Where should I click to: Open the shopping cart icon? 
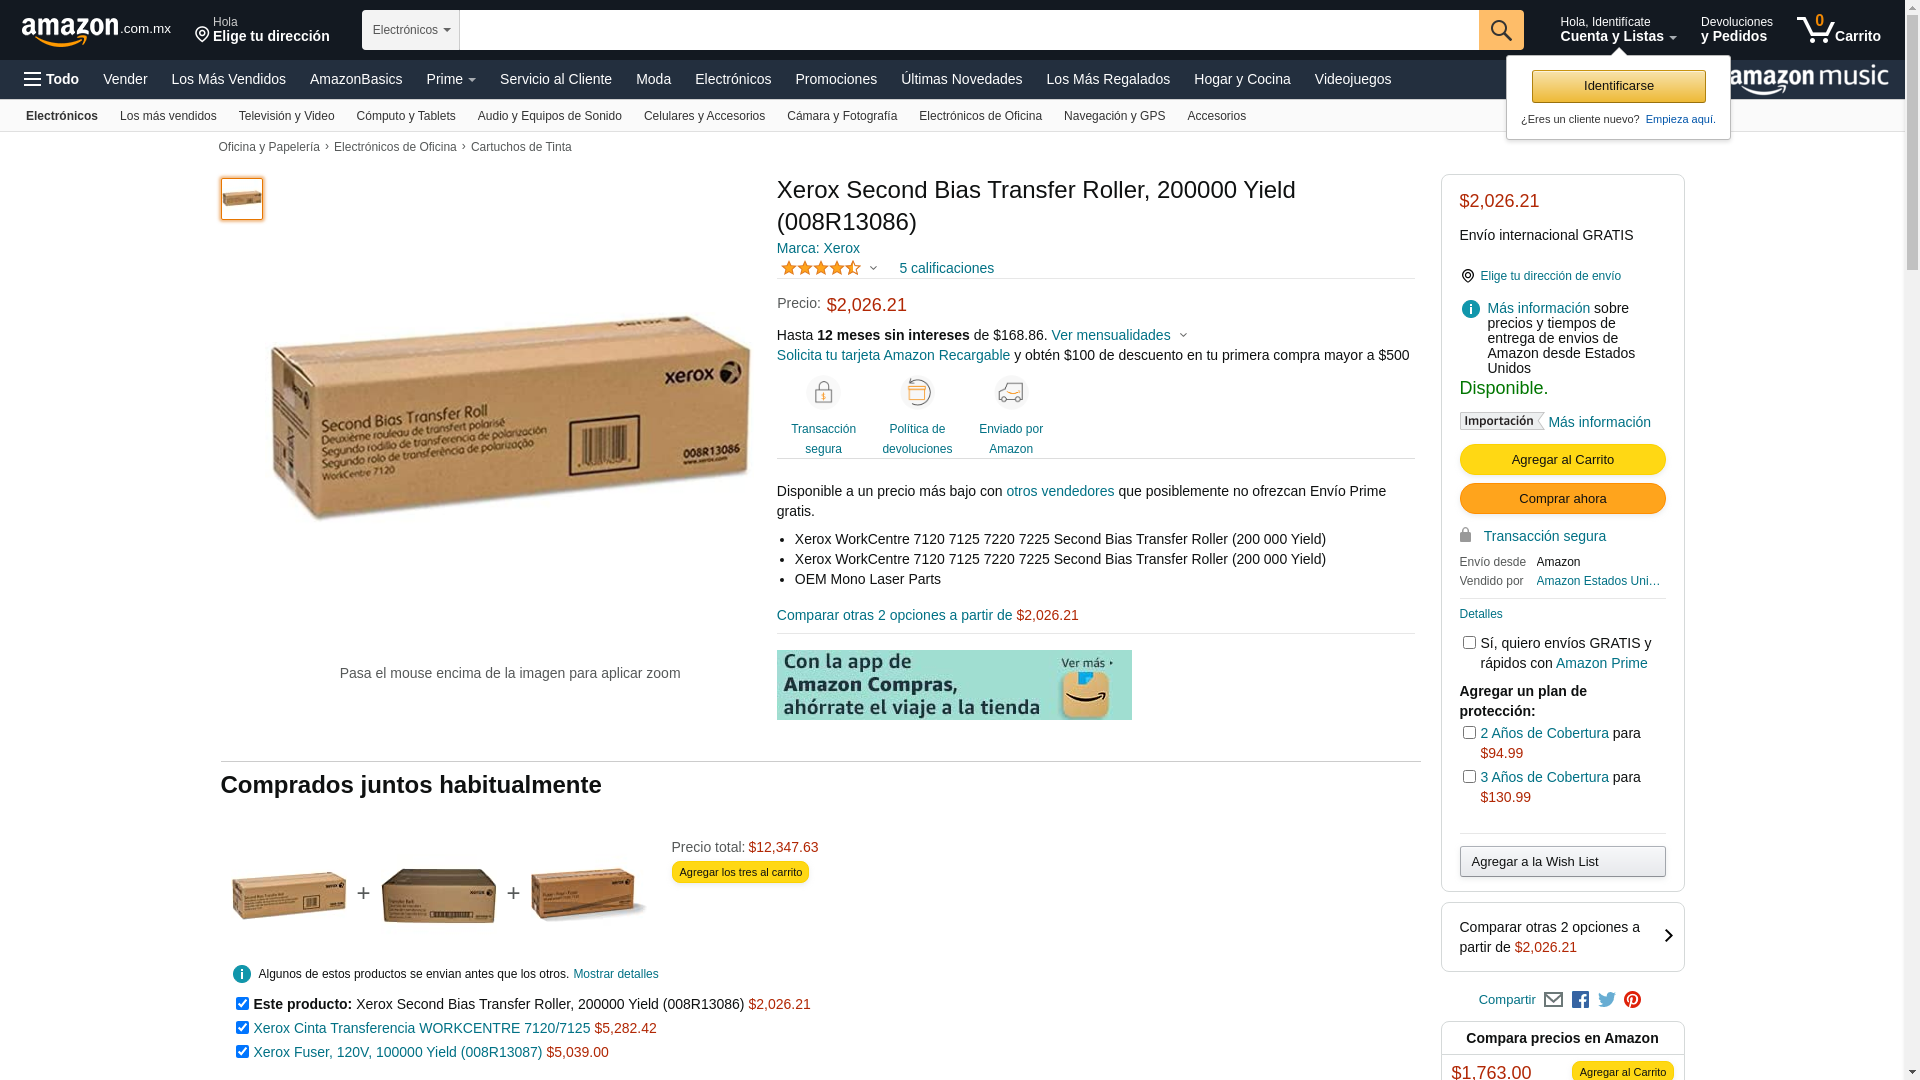[1838, 29]
